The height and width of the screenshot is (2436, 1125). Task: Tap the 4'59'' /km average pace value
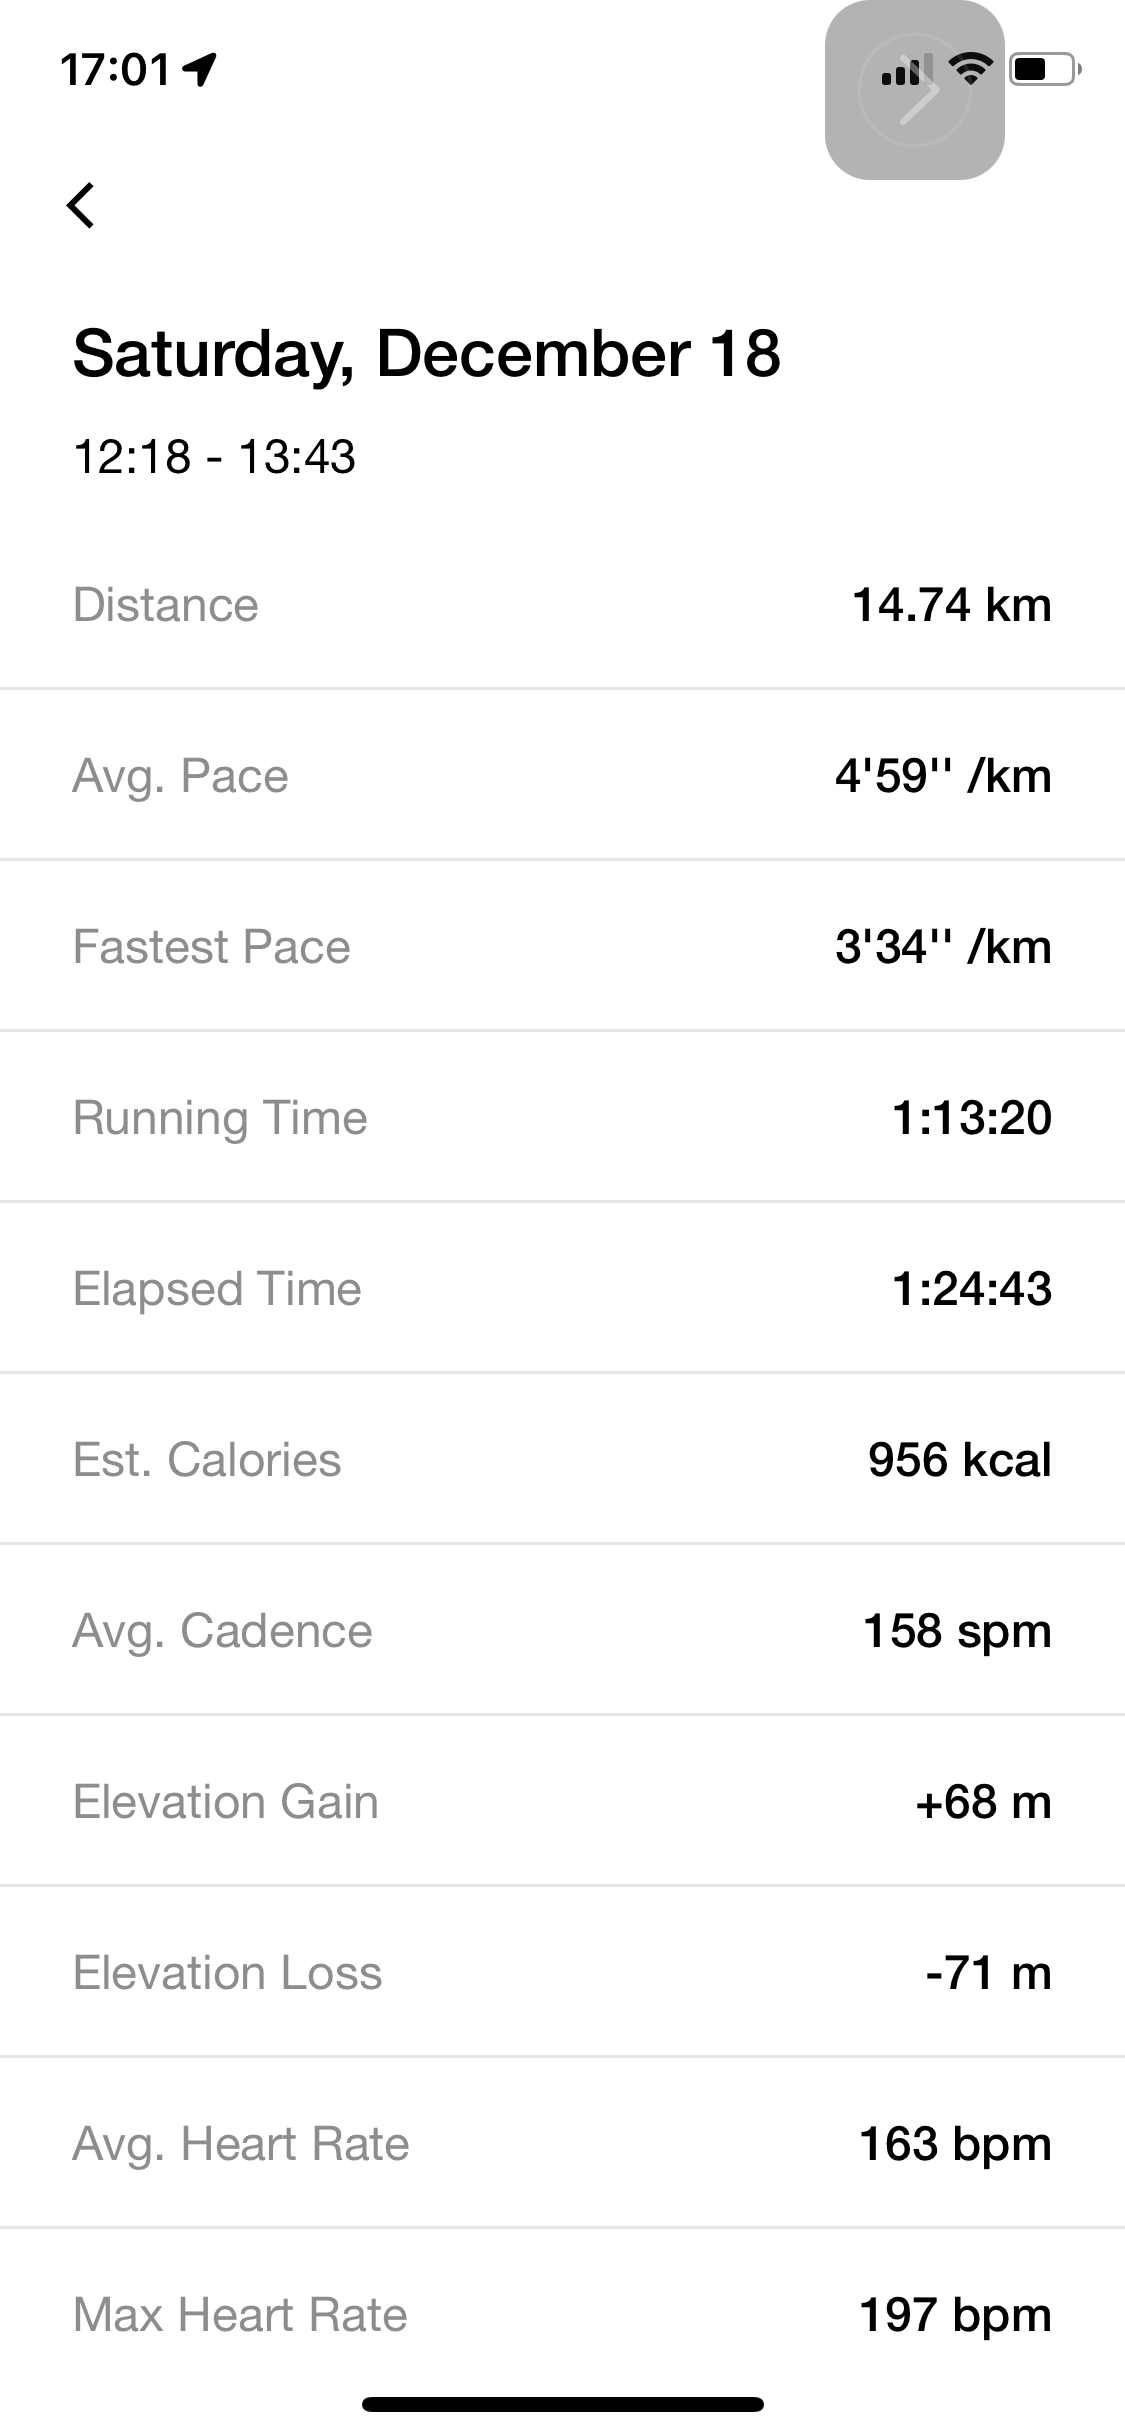pos(943,776)
